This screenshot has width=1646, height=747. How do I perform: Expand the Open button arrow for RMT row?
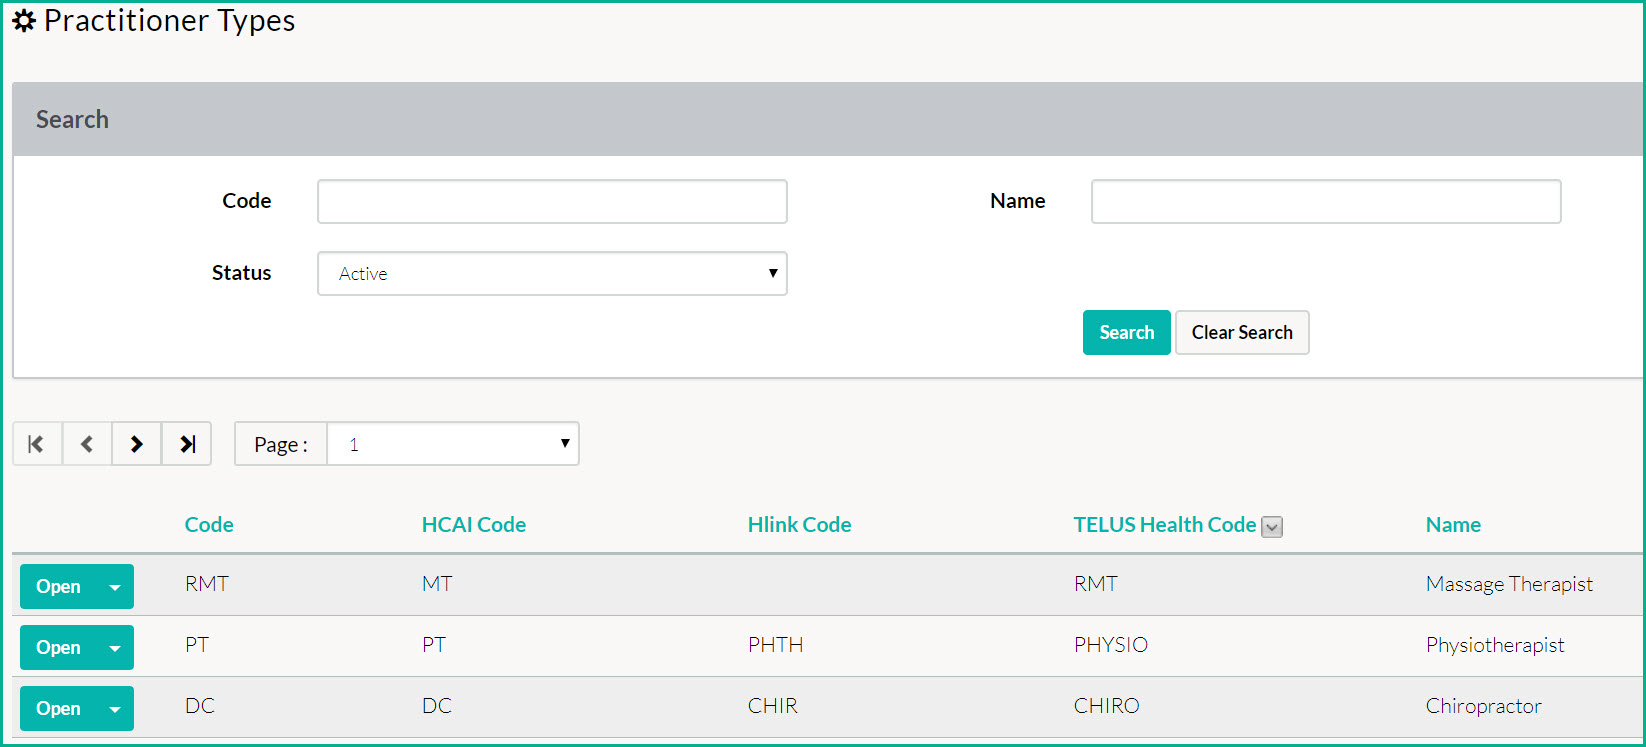click(115, 587)
